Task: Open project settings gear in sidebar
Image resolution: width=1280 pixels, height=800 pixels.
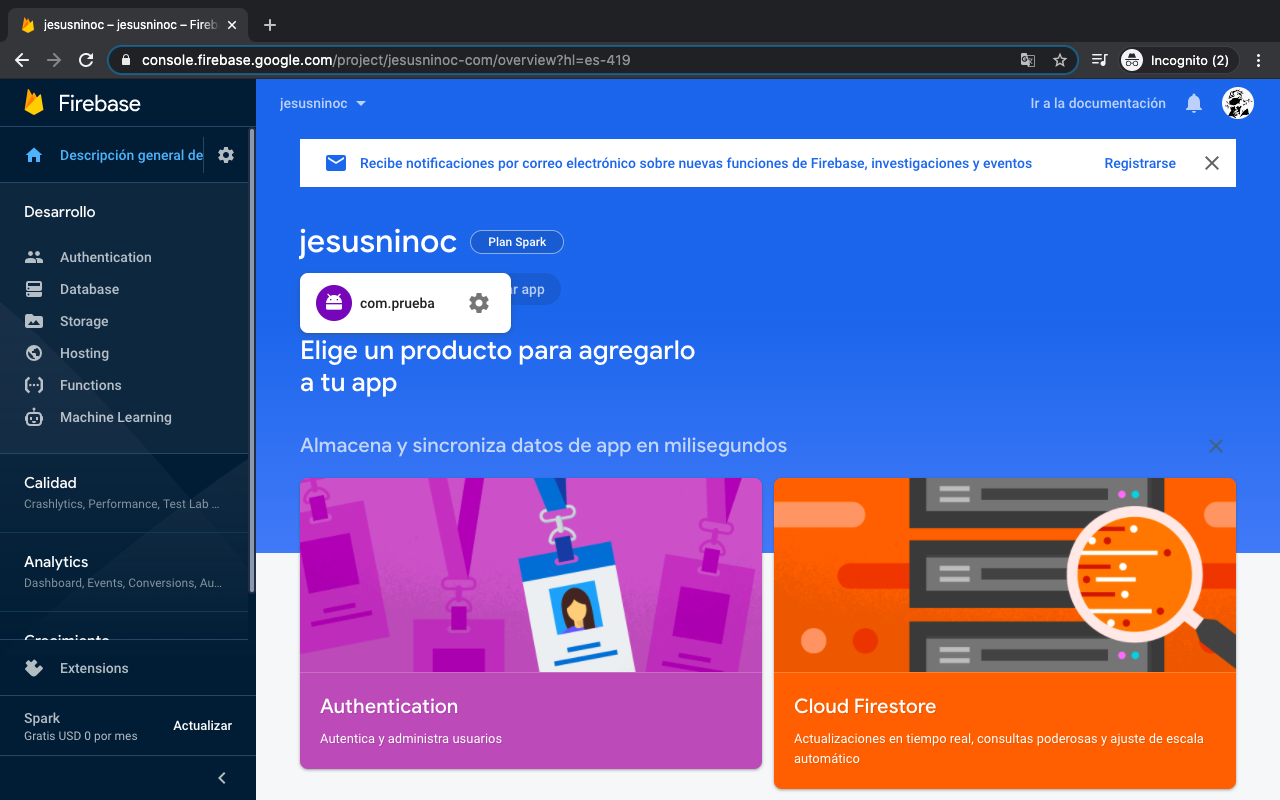Action: coord(226,155)
